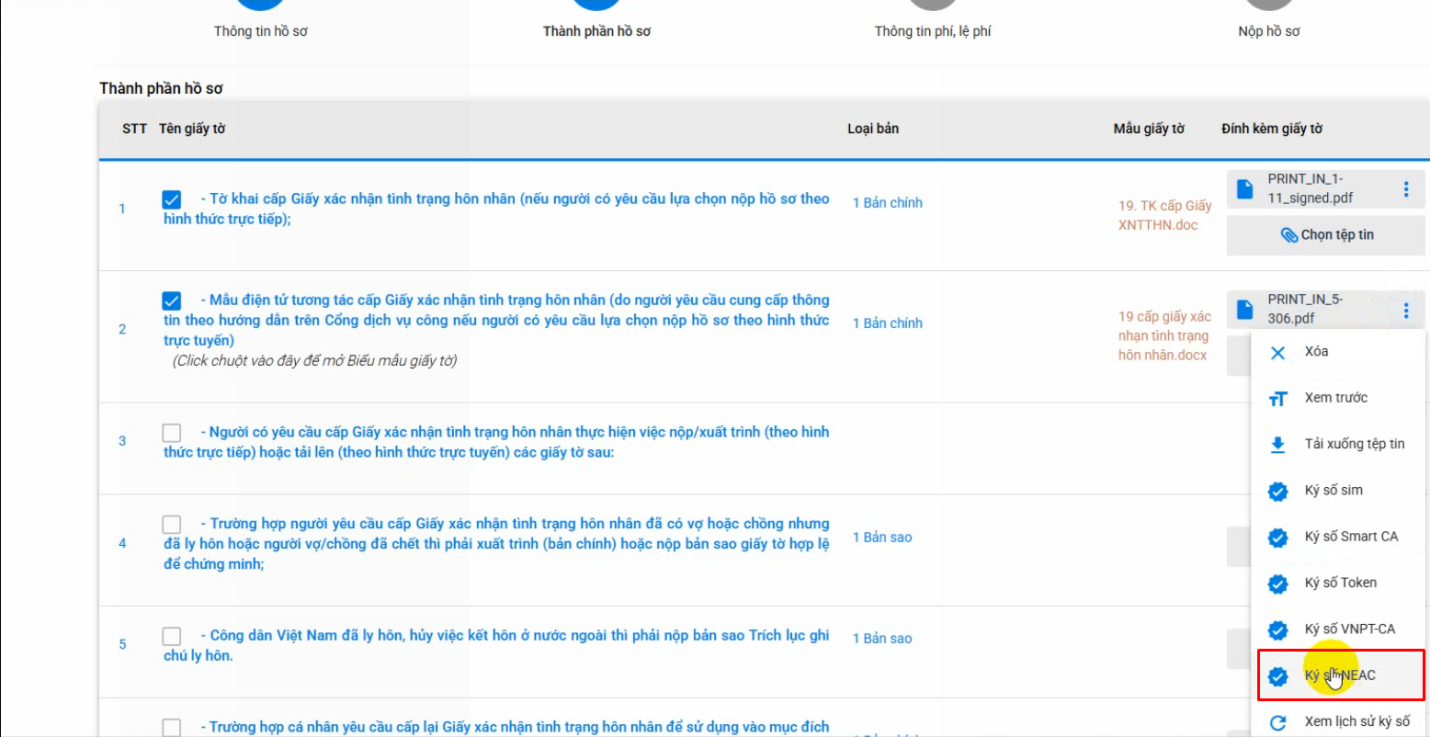The width and height of the screenshot is (1430, 737).
Task: Open 19 cấp giấy xác nhận docx link
Action: pyautogui.click(x=1164, y=336)
